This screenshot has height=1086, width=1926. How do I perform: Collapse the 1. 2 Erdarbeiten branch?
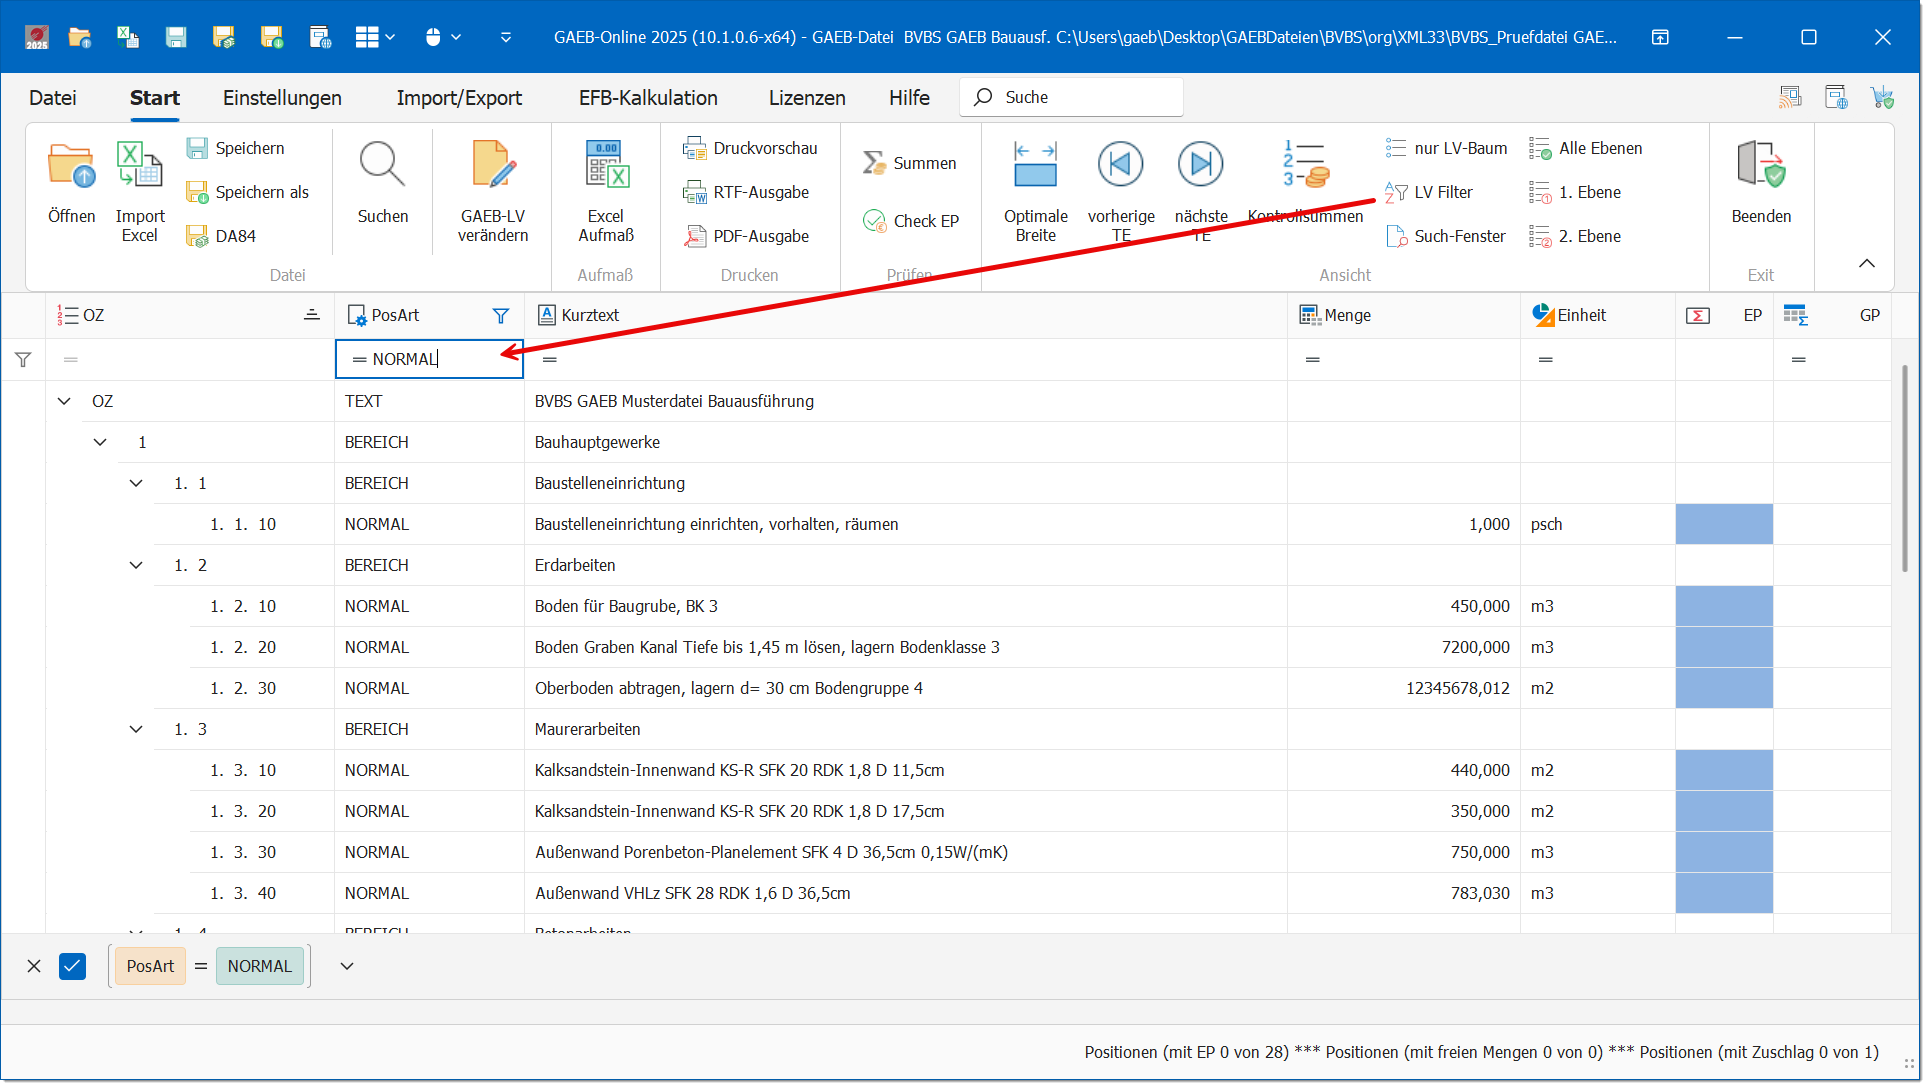click(136, 566)
